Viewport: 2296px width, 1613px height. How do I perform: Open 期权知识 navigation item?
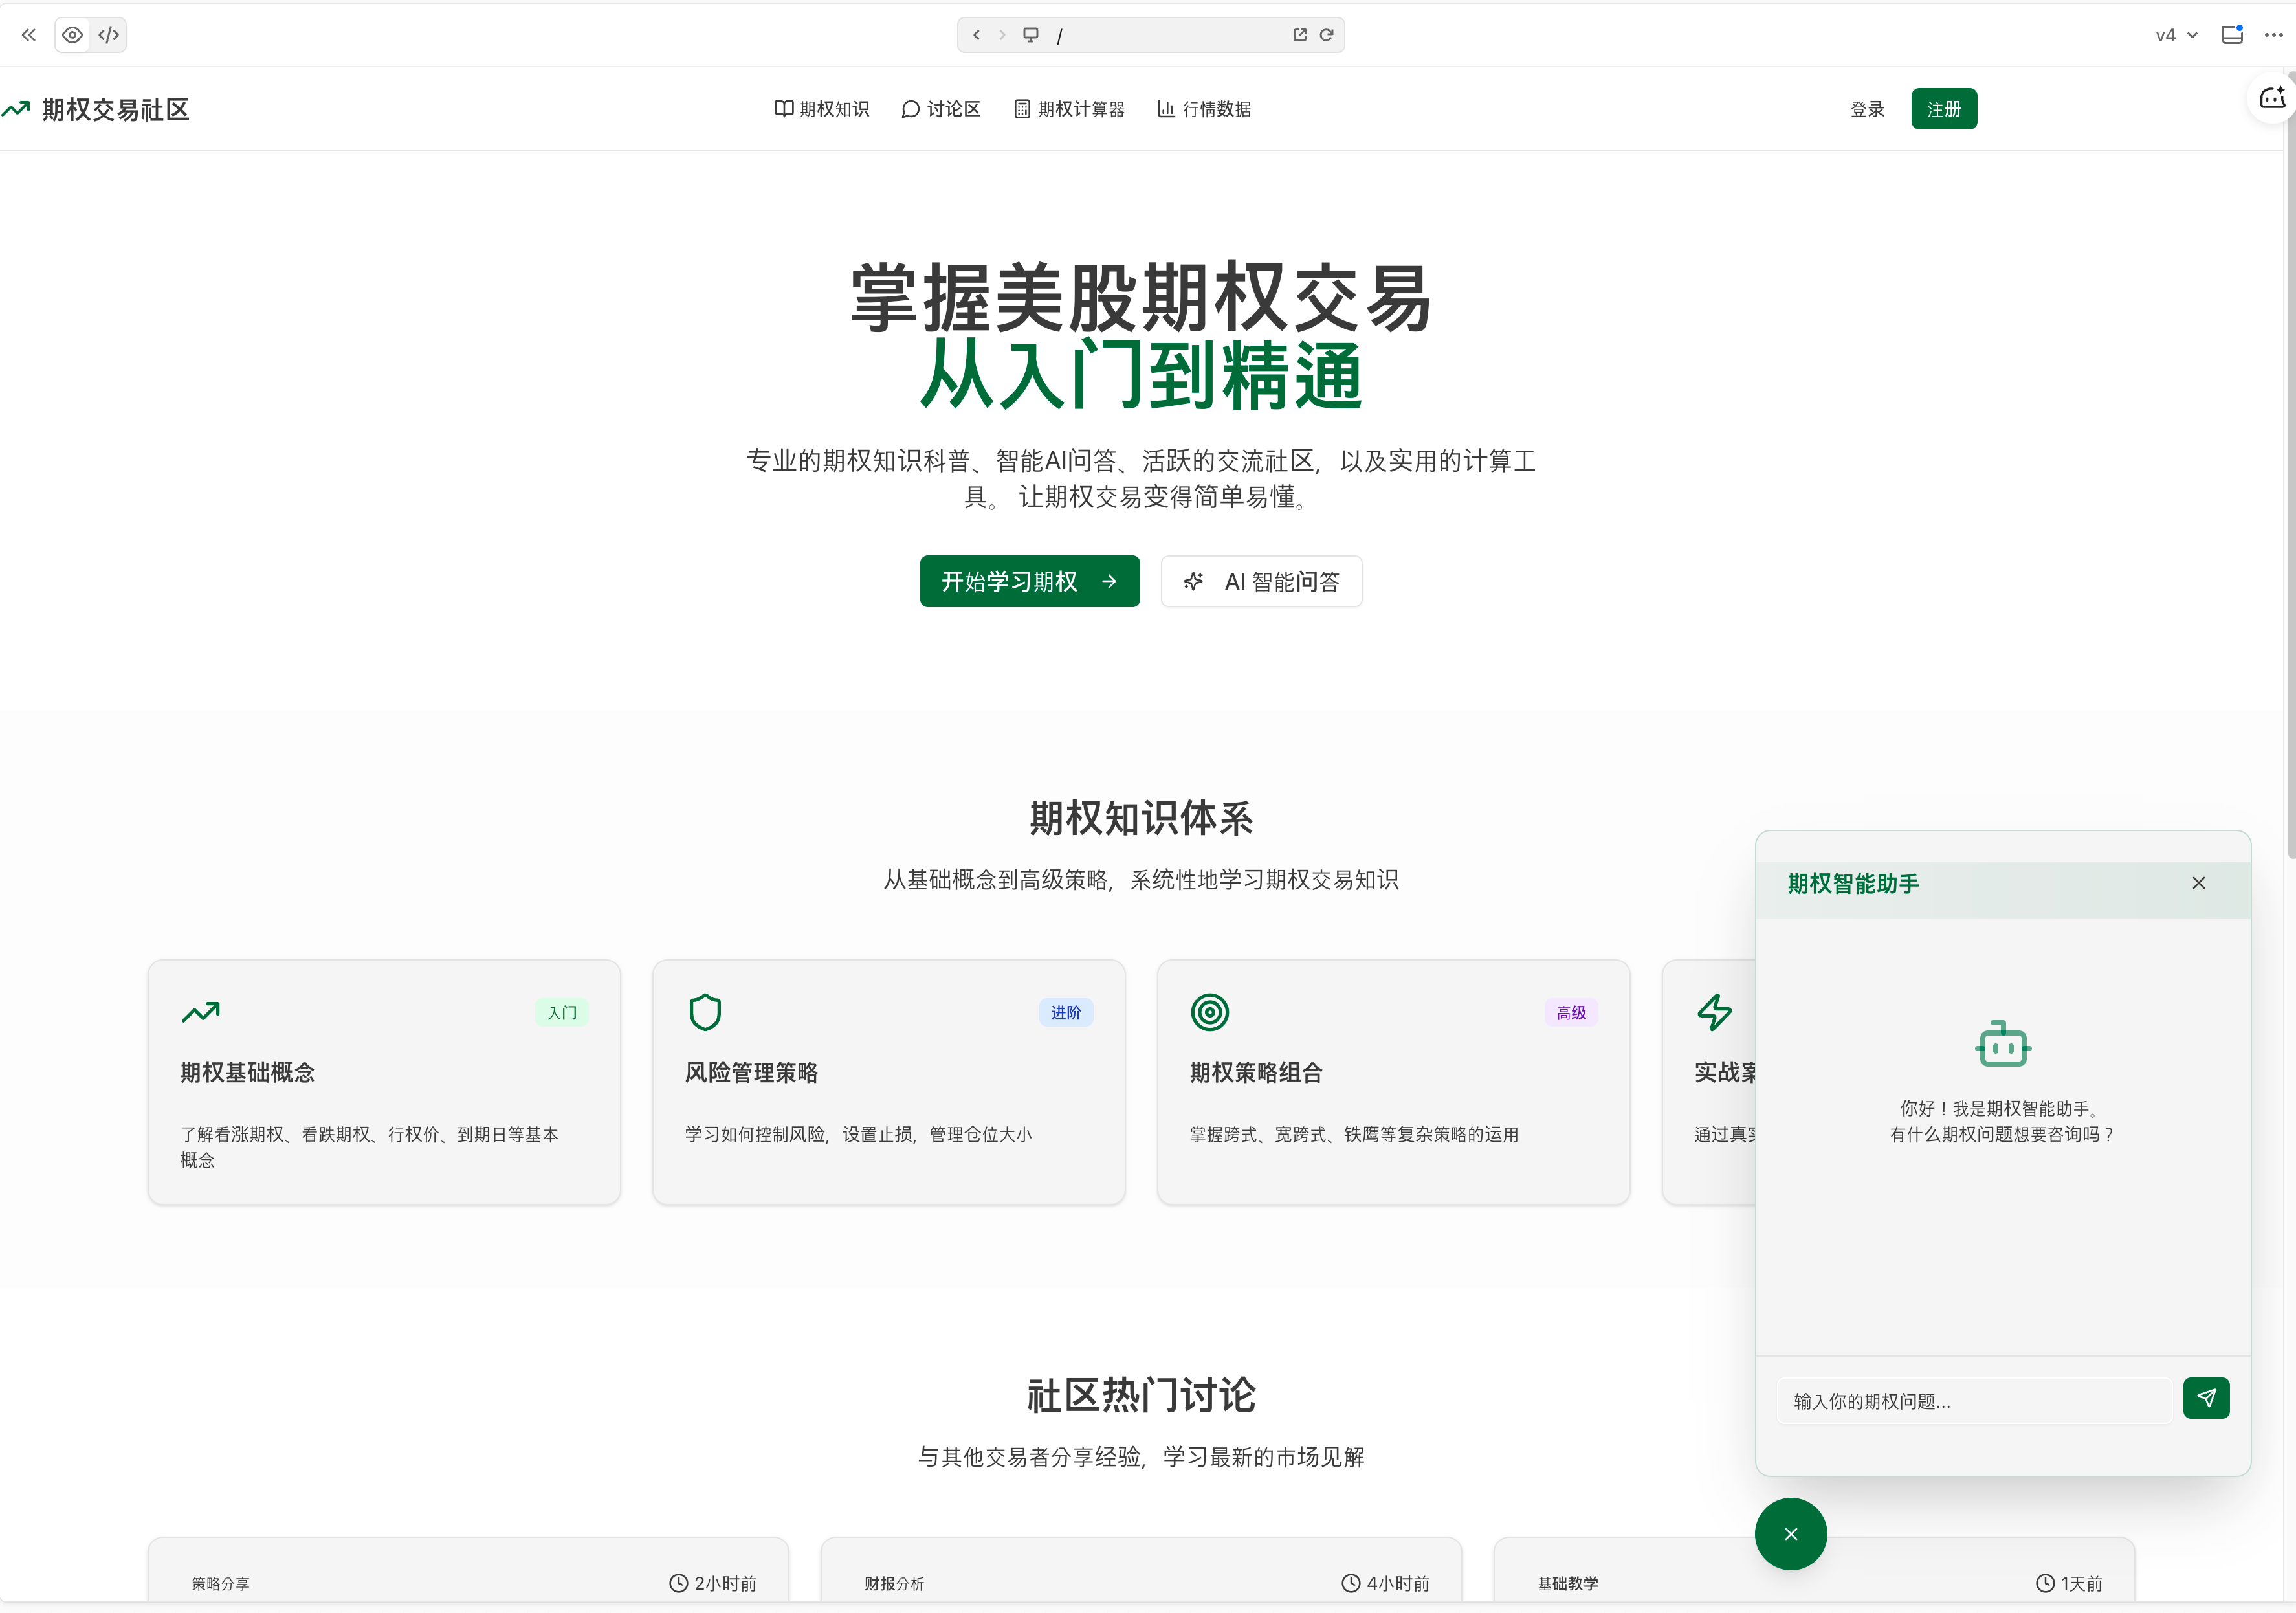click(x=822, y=109)
